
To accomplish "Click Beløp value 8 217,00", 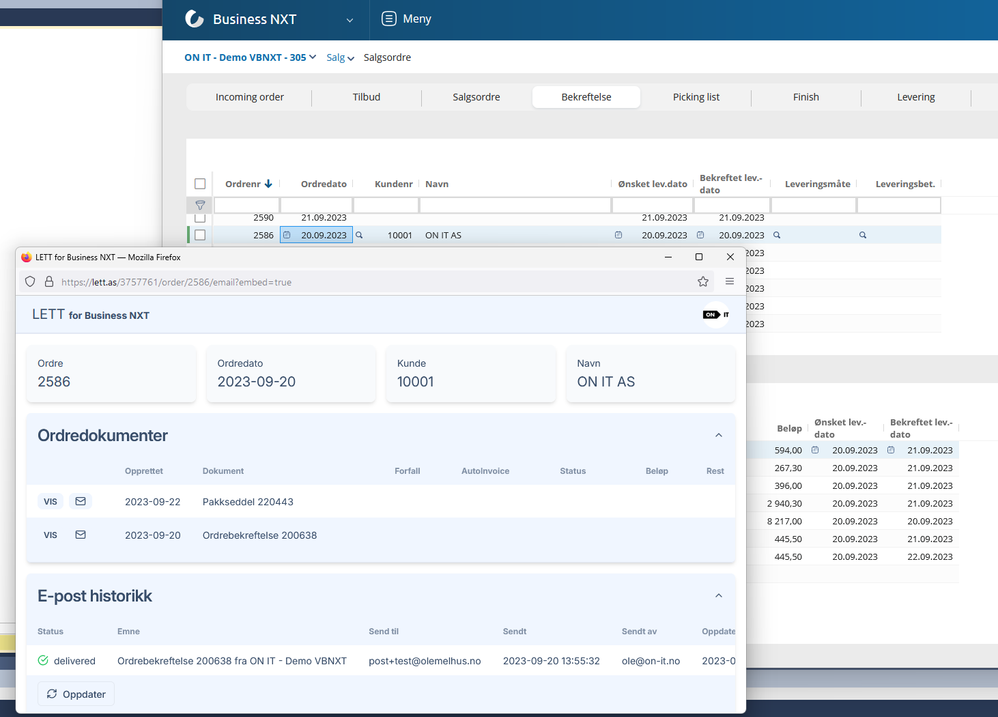I will click(x=784, y=521).
